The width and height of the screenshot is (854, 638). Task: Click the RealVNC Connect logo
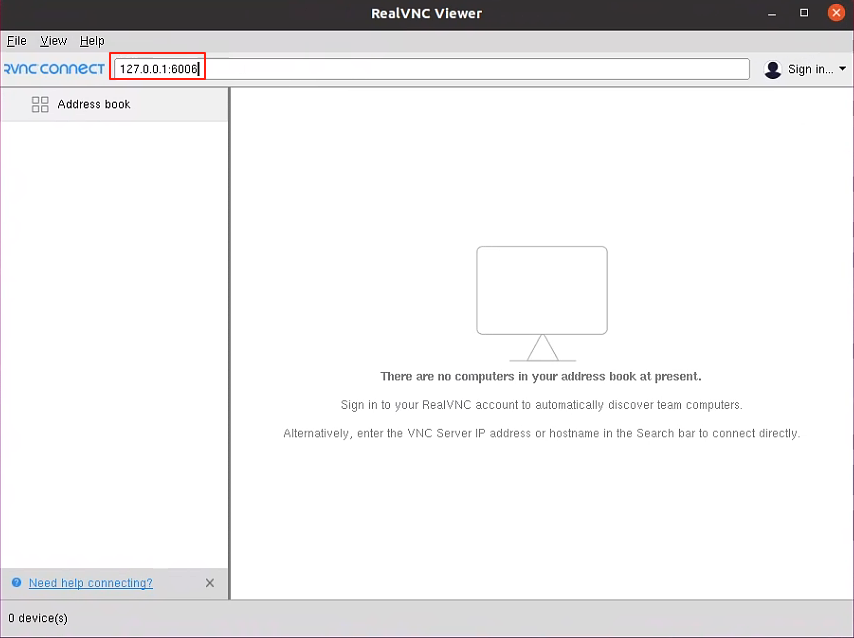[x=53, y=68]
